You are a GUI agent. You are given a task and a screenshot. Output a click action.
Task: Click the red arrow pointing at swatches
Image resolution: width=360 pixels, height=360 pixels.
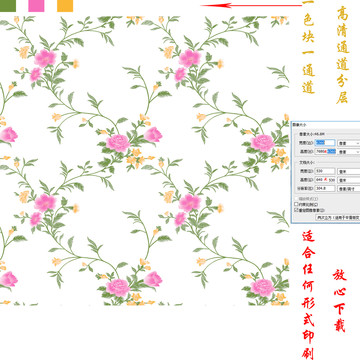click(251, 5)
